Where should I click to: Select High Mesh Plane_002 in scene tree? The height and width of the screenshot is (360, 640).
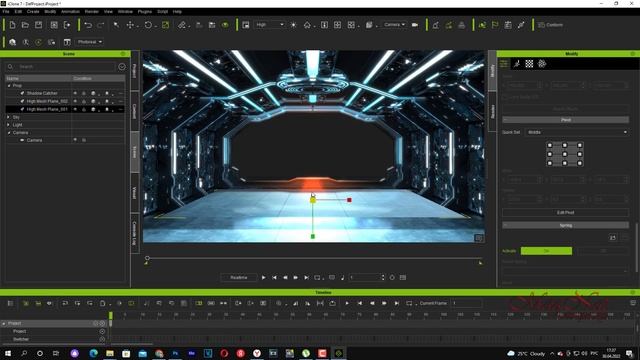[47, 101]
